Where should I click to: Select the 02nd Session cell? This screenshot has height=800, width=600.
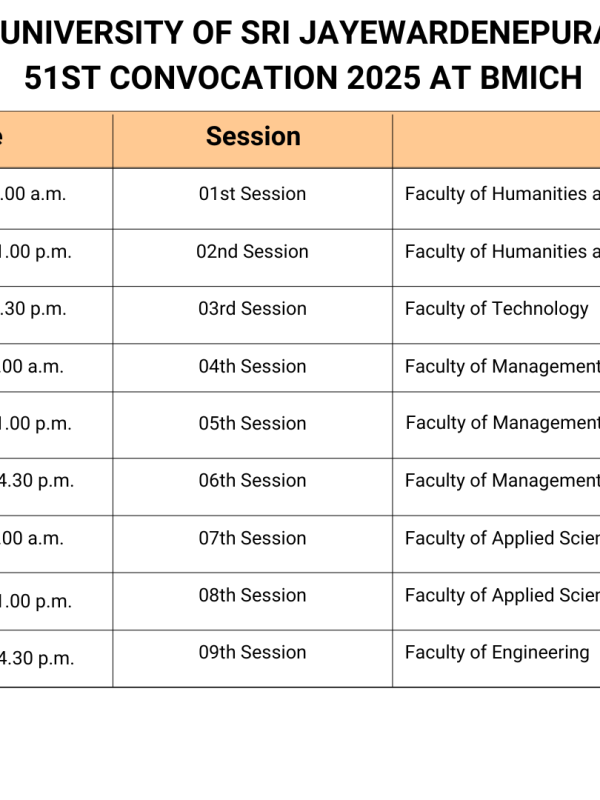click(x=252, y=252)
